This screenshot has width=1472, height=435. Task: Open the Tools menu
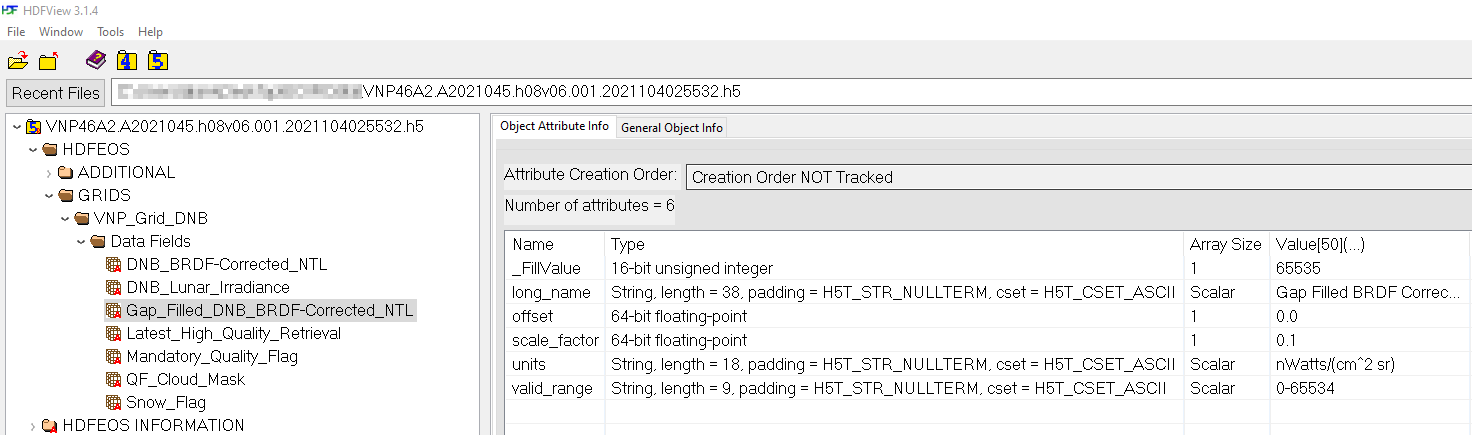(110, 32)
